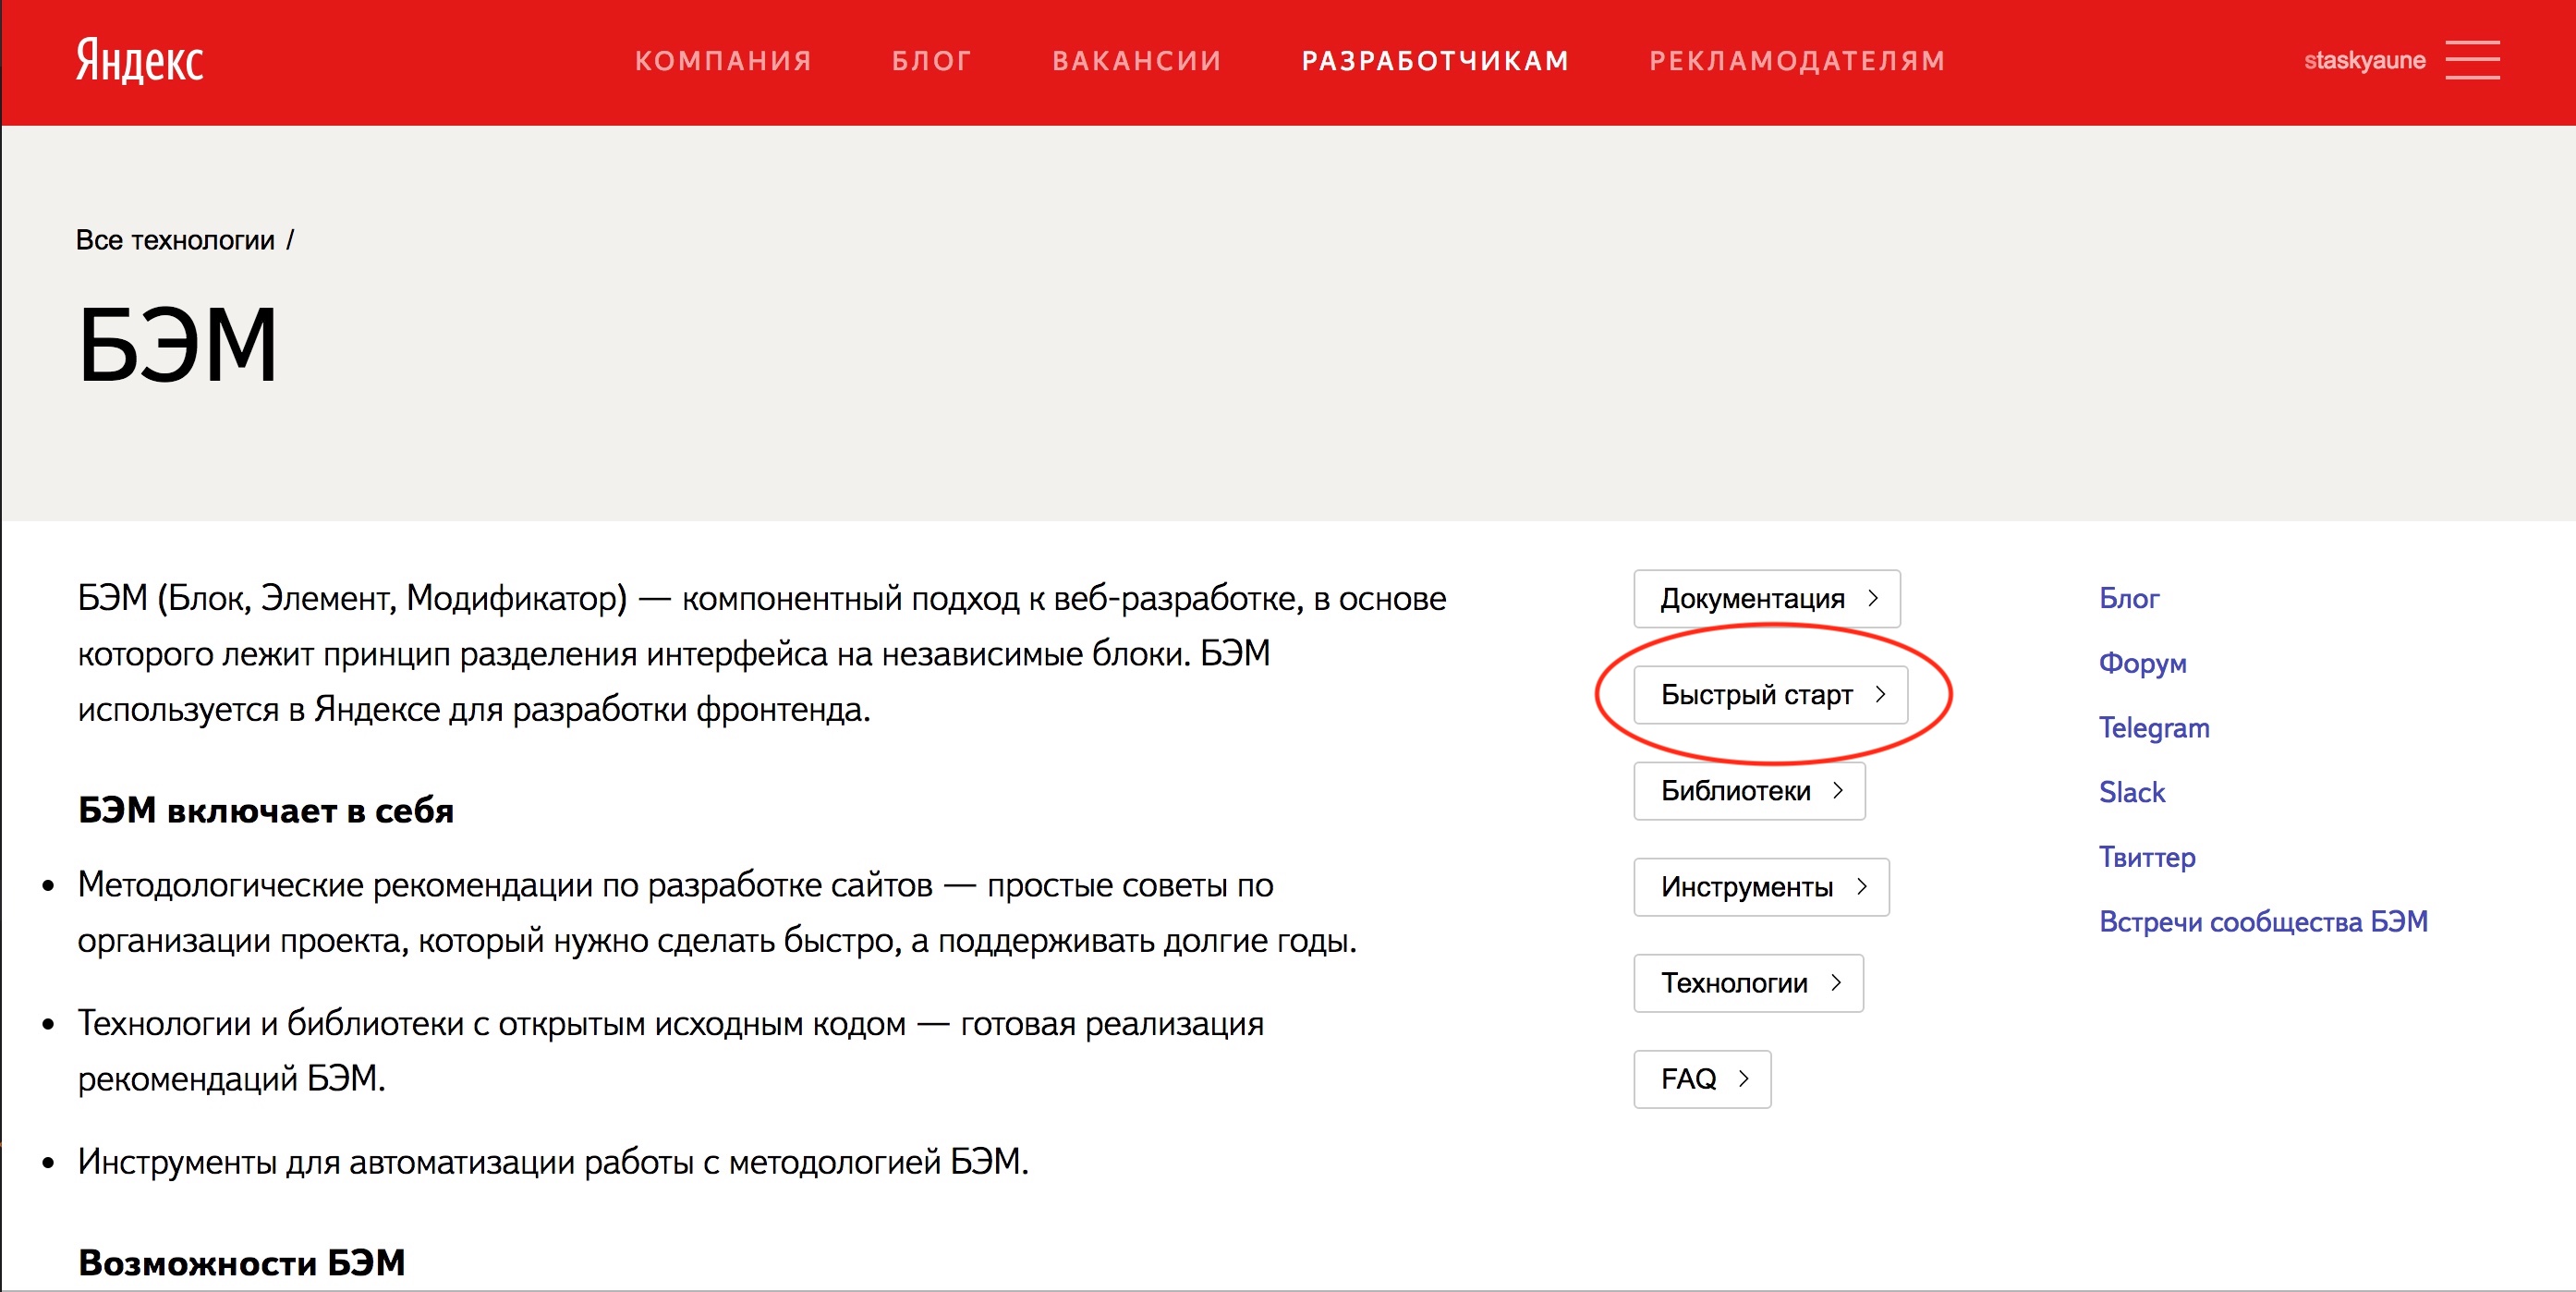Open the Slack link

(x=2131, y=792)
